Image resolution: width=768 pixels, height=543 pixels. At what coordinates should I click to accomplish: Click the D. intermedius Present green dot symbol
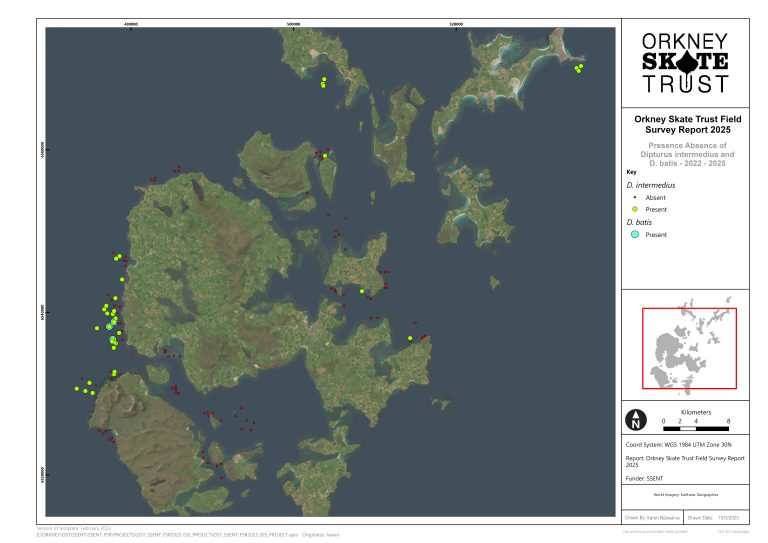point(633,210)
